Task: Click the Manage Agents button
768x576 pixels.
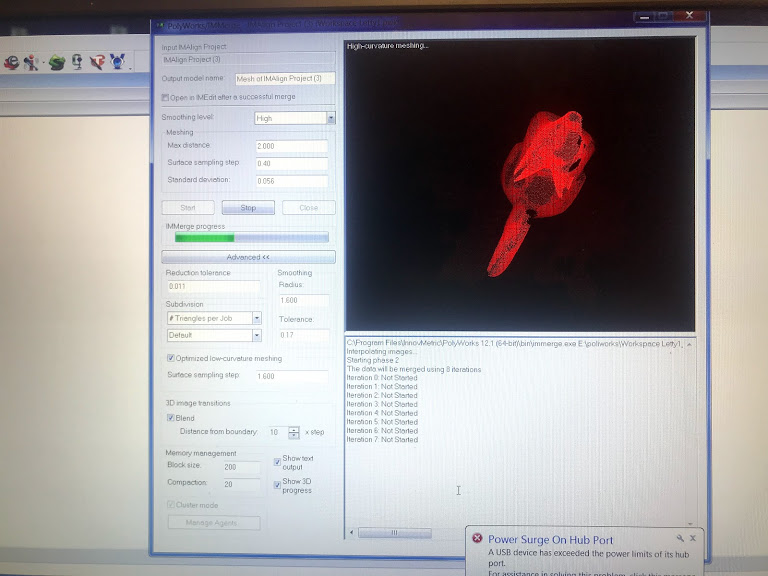Action: (x=214, y=523)
